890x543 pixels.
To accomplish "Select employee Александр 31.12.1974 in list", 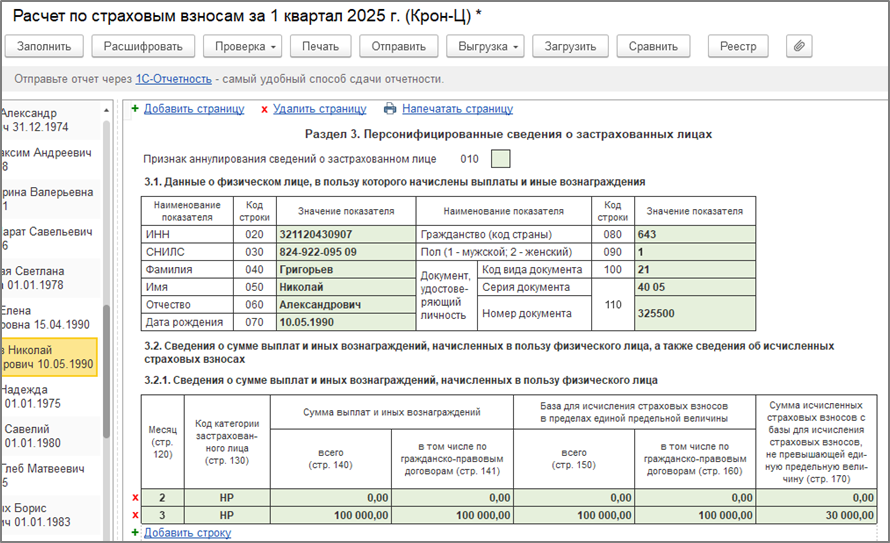I will coord(50,120).
